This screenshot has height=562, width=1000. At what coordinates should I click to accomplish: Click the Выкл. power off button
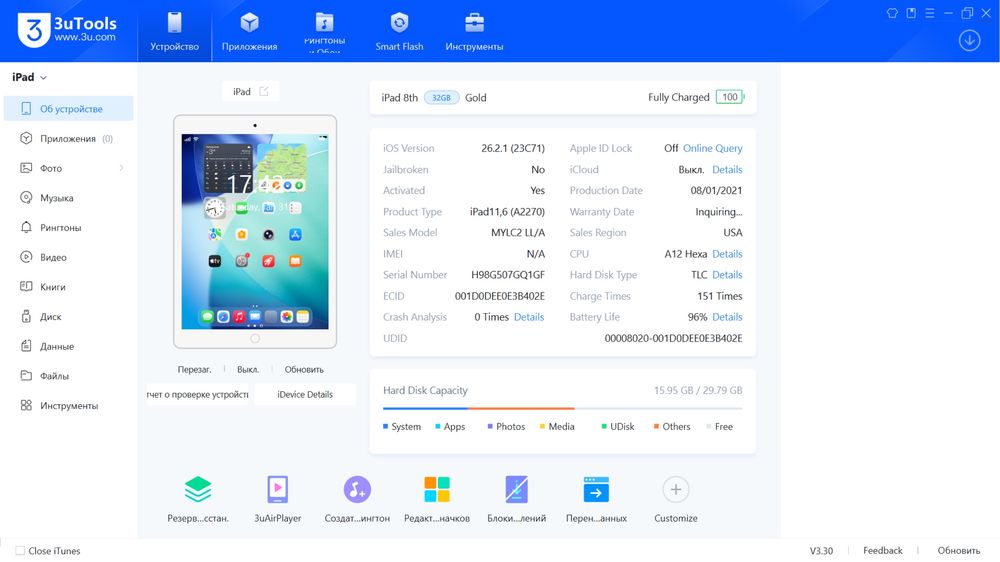tap(248, 369)
